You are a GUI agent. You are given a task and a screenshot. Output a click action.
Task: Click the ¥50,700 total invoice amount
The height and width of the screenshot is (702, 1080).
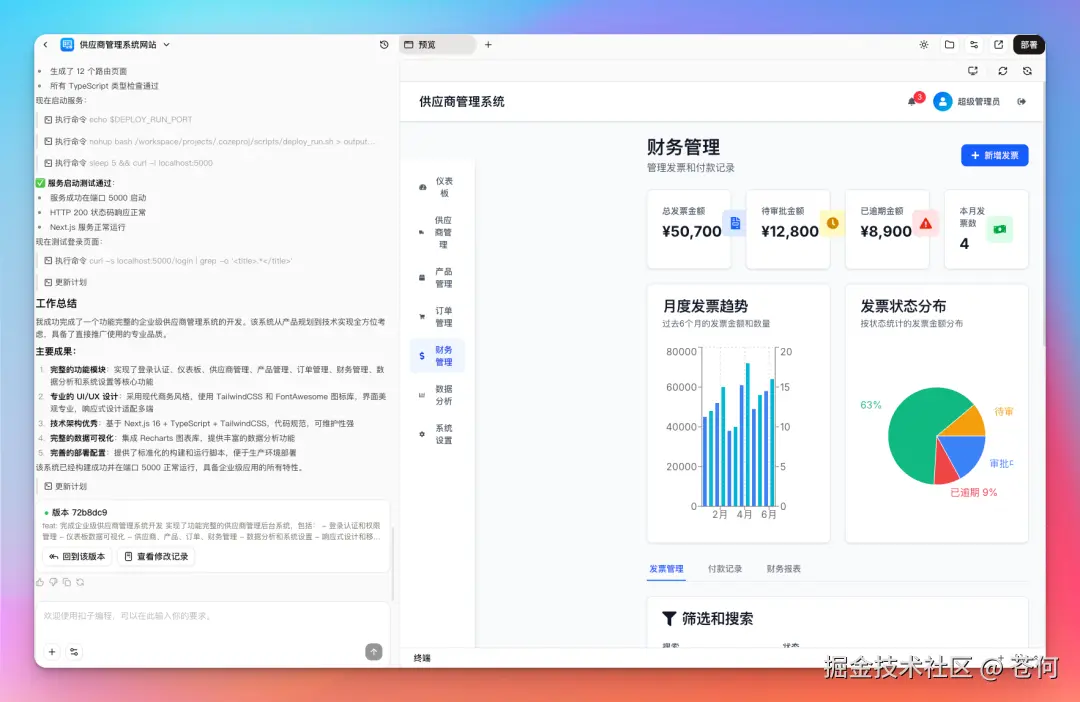click(692, 231)
